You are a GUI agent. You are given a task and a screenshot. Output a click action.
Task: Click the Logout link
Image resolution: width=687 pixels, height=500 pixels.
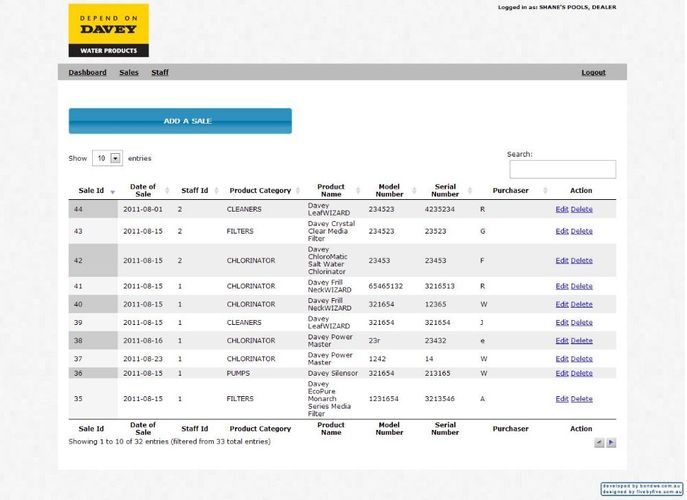pos(593,72)
